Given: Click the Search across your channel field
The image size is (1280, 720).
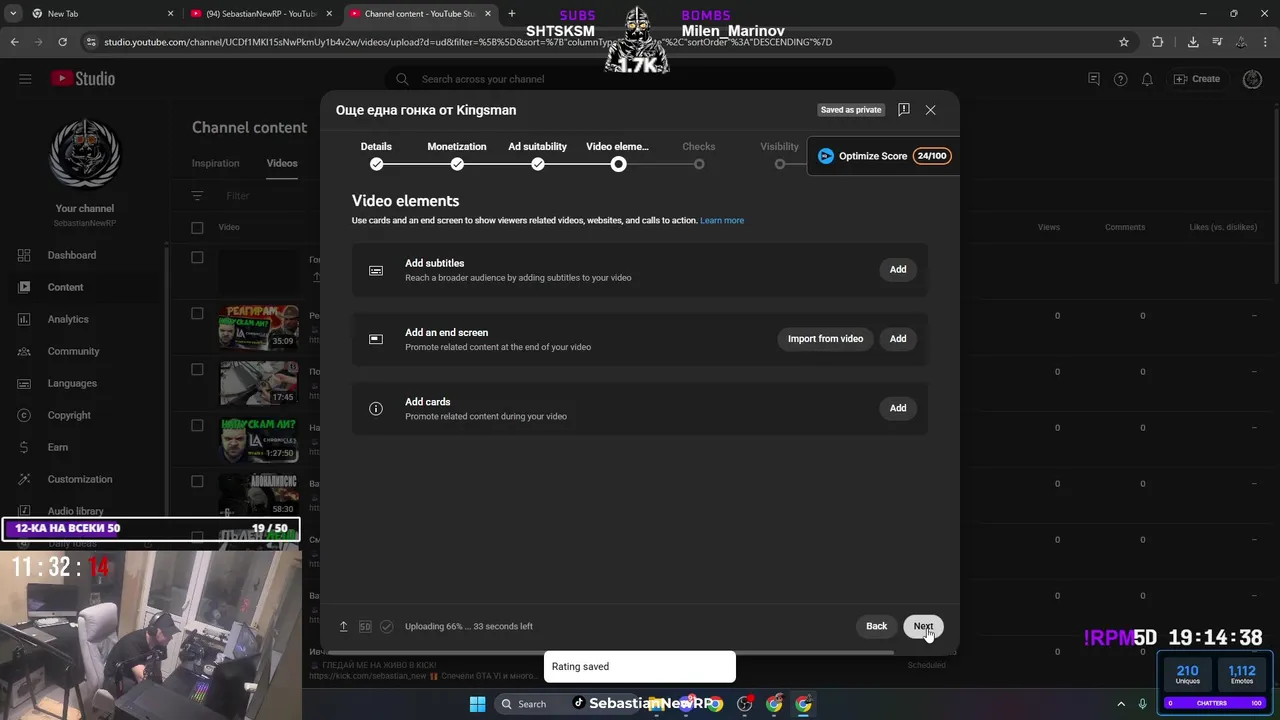Looking at the screenshot, I should [640, 79].
